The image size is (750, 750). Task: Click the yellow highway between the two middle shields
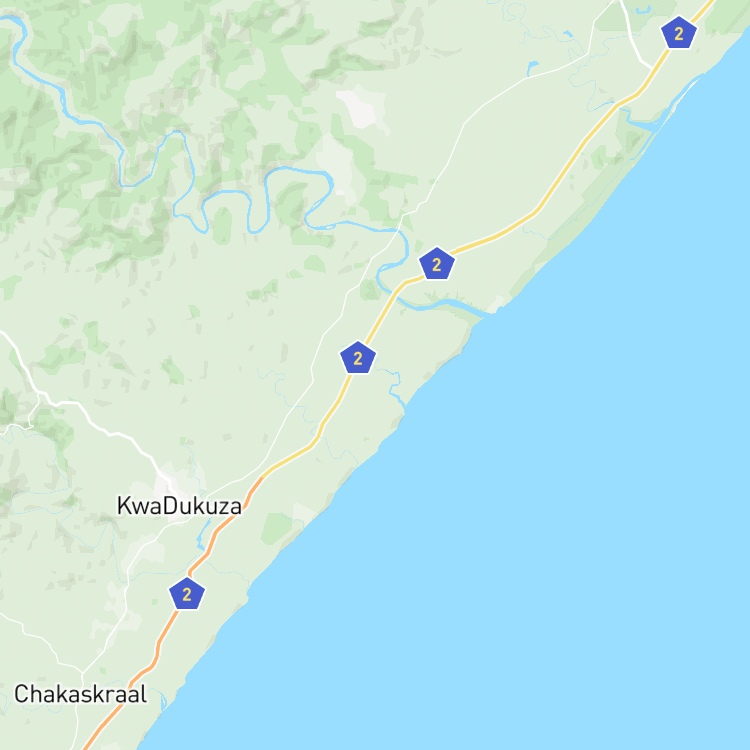pyautogui.click(x=383, y=311)
